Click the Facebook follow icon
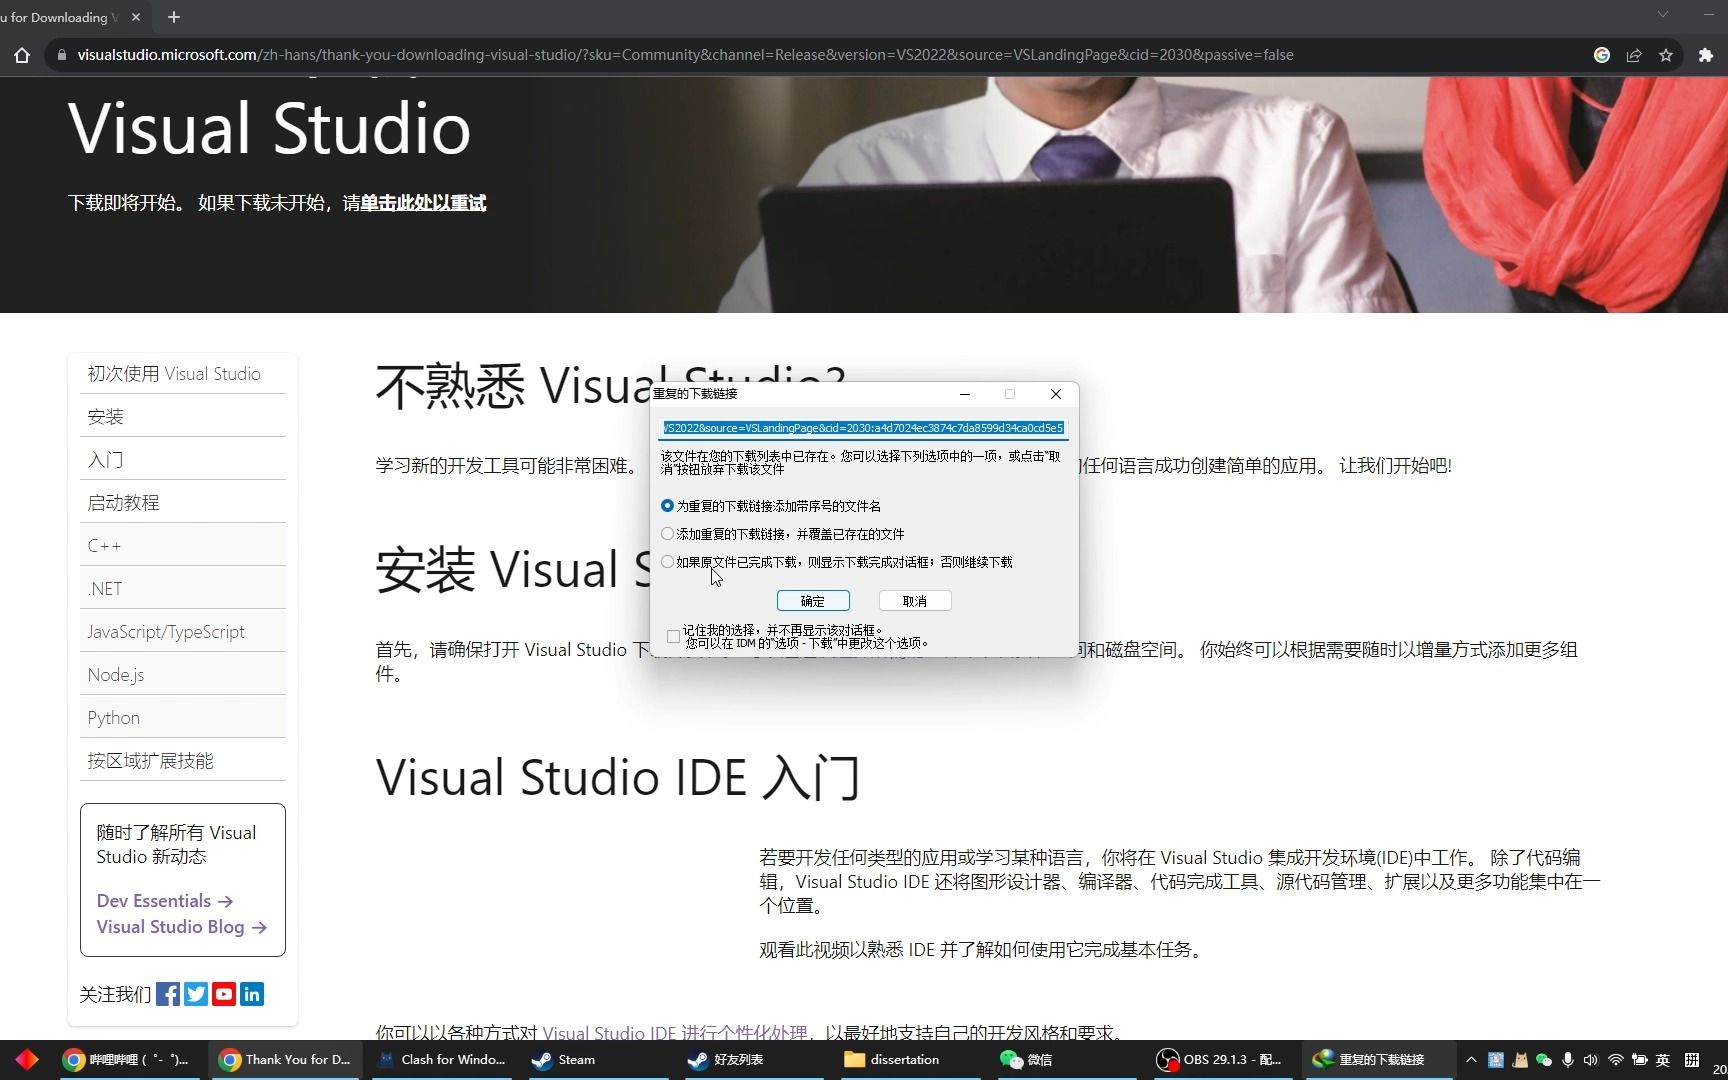This screenshot has width=1728, height=1080. [x=168, y=994]
